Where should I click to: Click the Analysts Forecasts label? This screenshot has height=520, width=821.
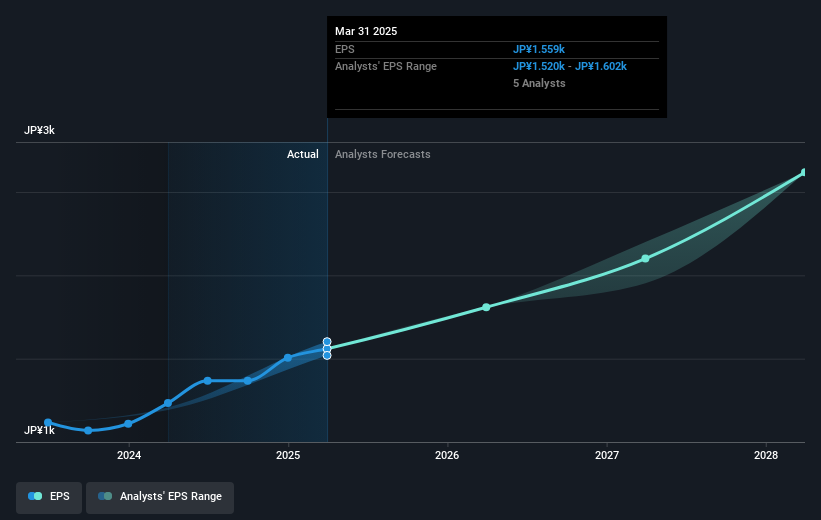pyautogui.click(x=383, y=154)
